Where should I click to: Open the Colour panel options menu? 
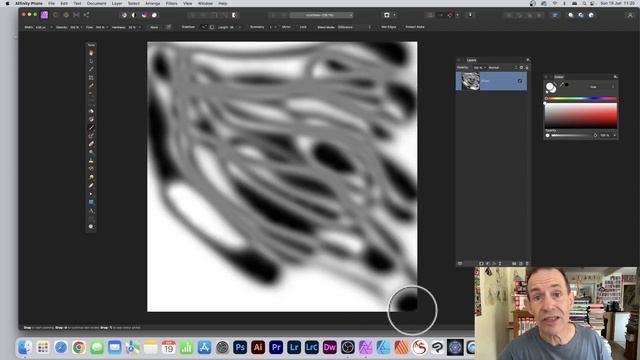click(615, 77)
